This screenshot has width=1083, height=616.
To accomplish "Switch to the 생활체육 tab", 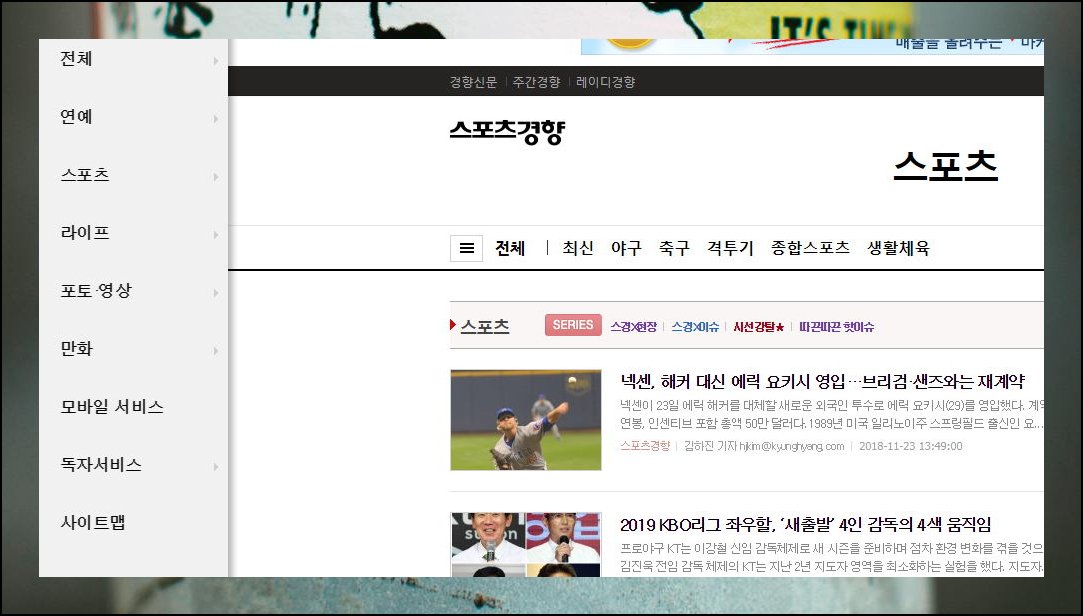I will click(899, 248).
